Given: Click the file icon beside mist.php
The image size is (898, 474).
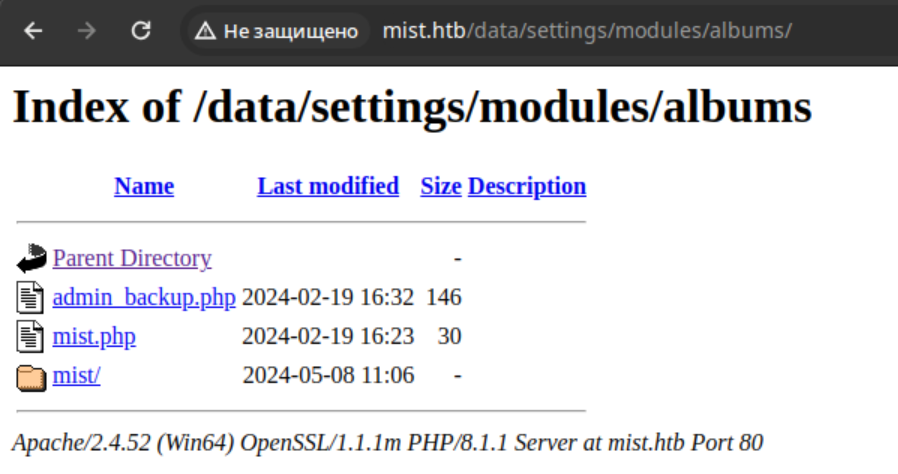Looking at the screenshot, I should [30, 337].
